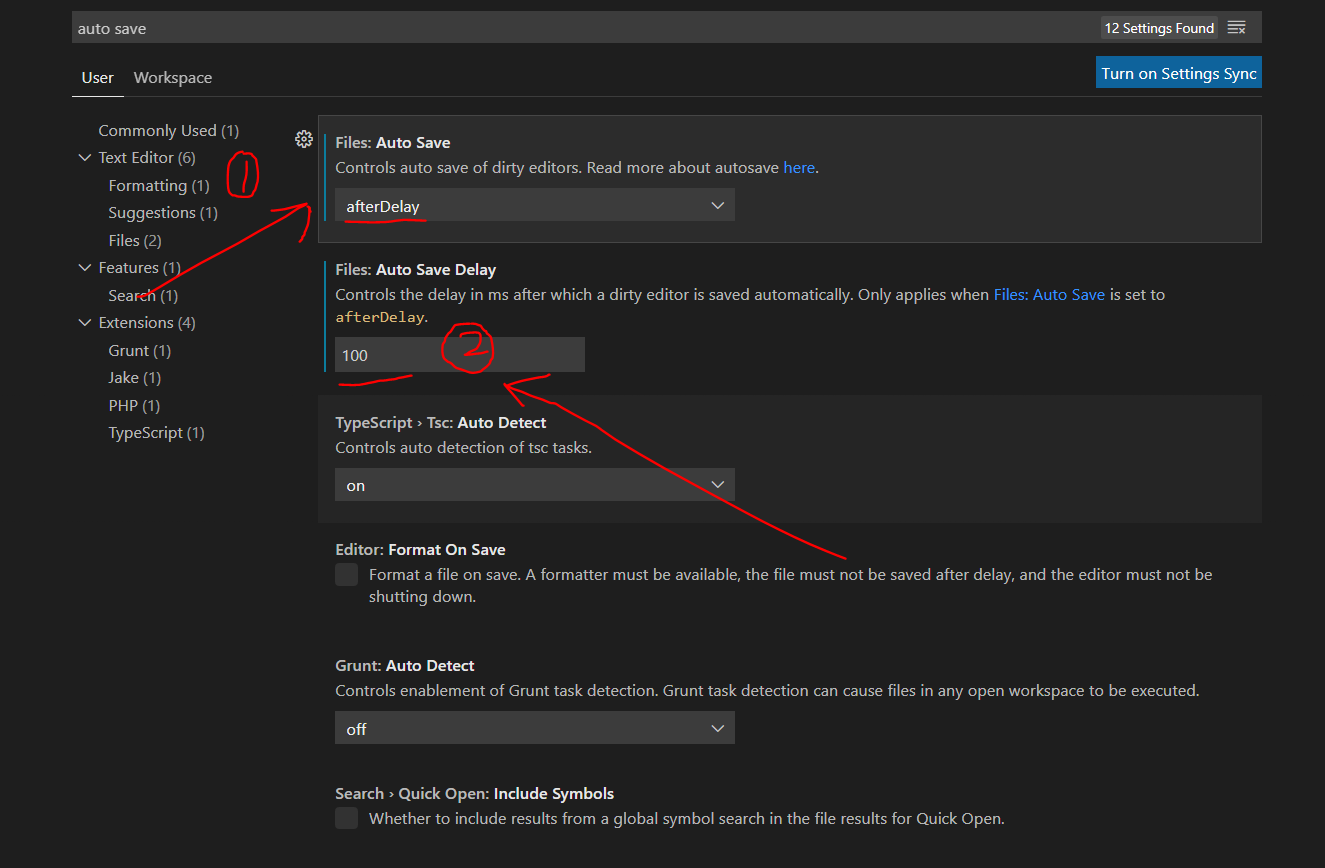Image resolution: width=1325 pixels, height=868 pixels.
Task: Collapse the Text Editor tree section
Action: click(84, 157)
